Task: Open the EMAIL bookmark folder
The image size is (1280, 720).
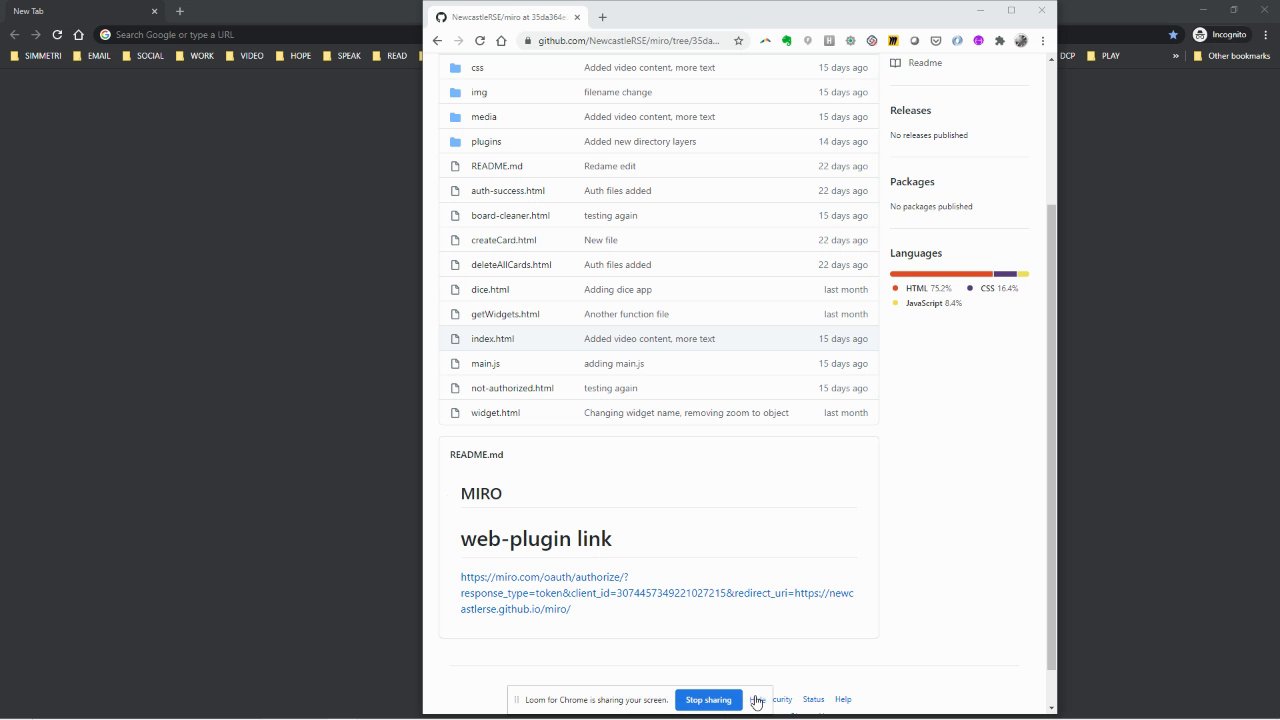Action: click(92, 56)
